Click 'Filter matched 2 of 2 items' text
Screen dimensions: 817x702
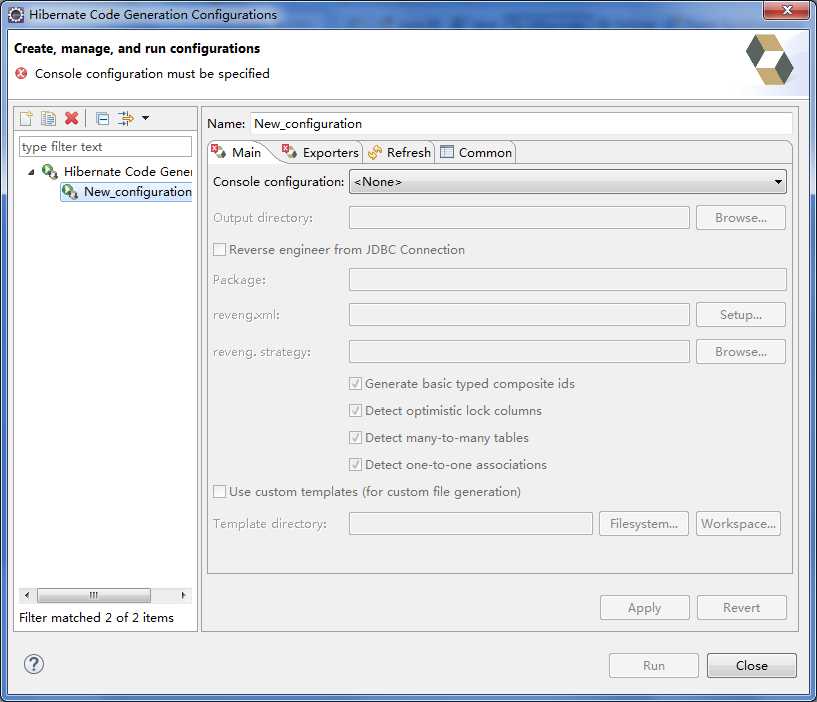96,618
